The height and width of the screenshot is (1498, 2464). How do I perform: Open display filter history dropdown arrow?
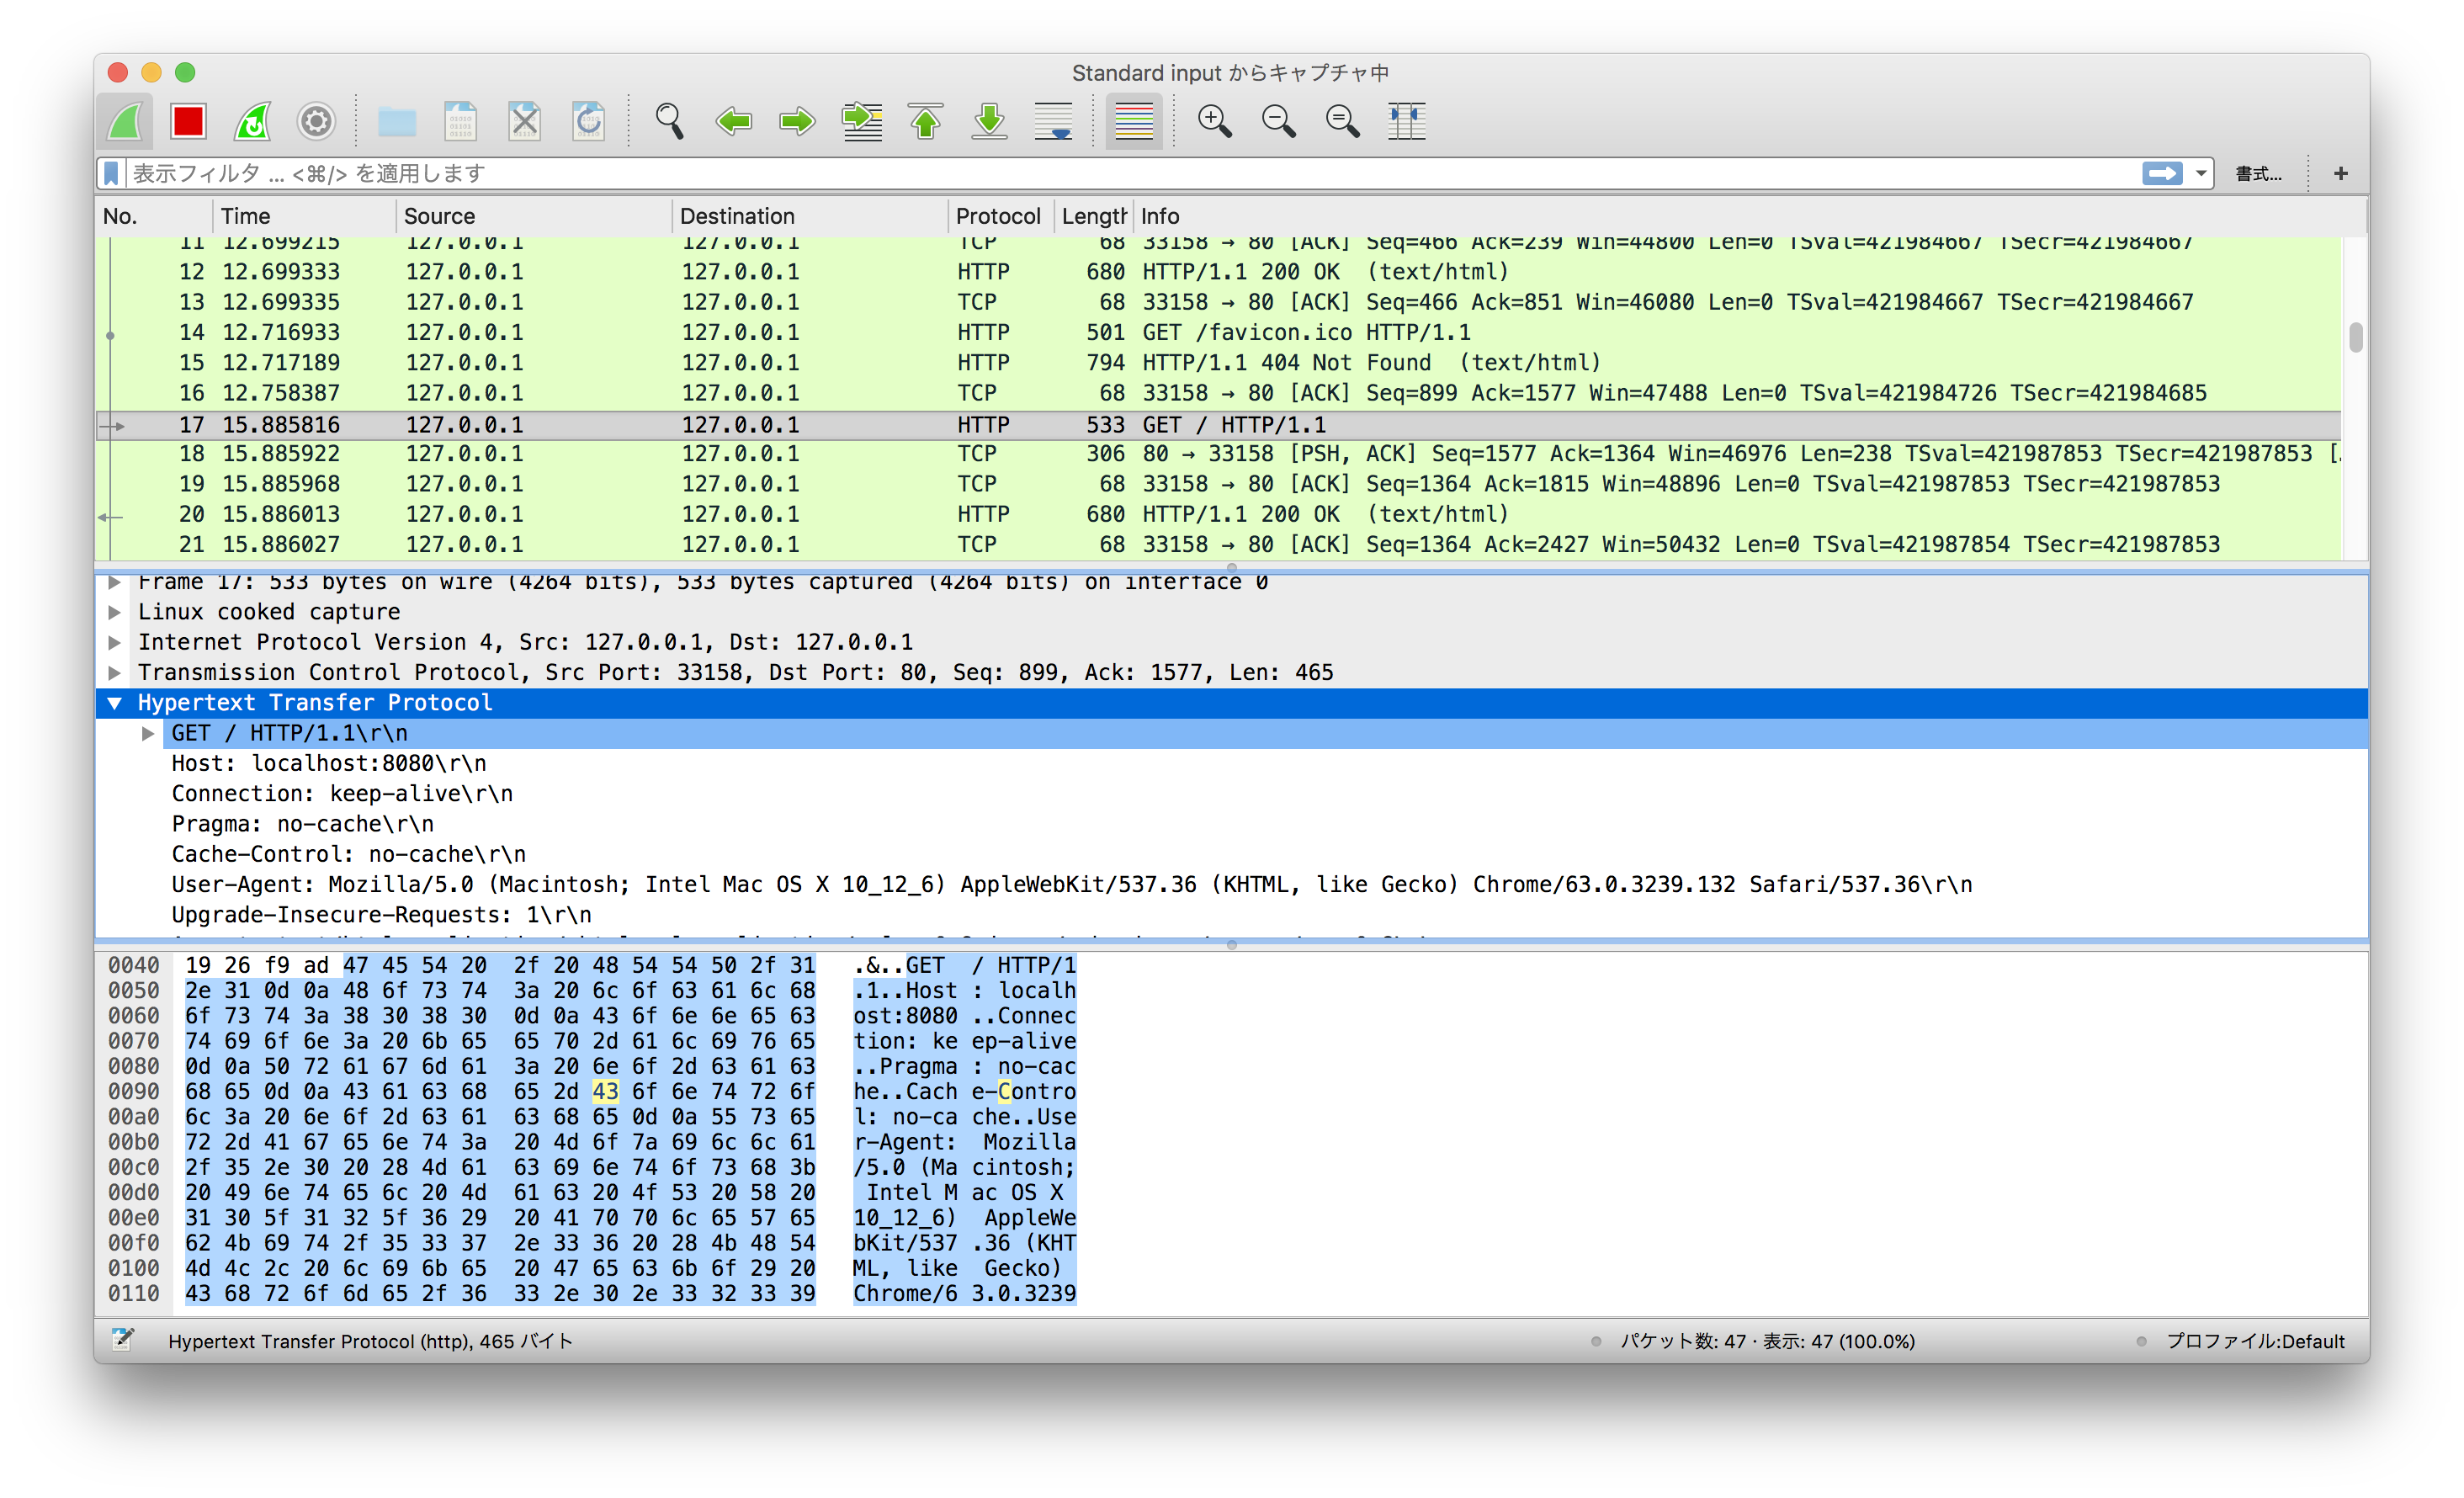click(x=2201, y=173)
